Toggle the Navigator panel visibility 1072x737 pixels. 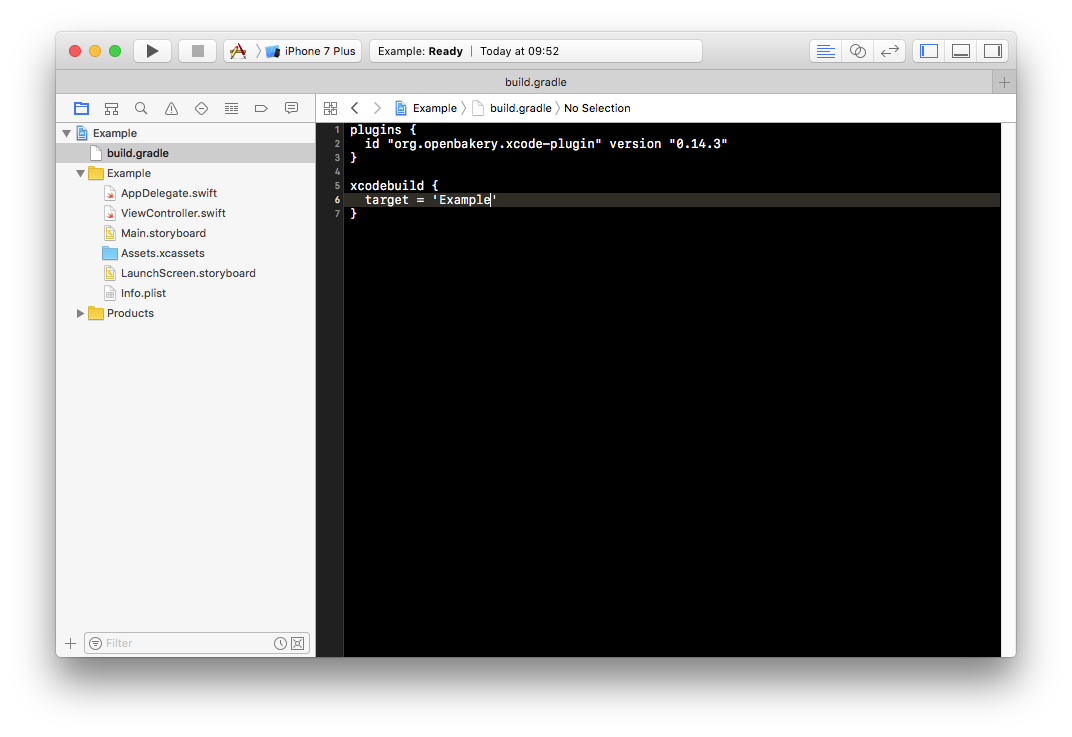tap(929, 51)
